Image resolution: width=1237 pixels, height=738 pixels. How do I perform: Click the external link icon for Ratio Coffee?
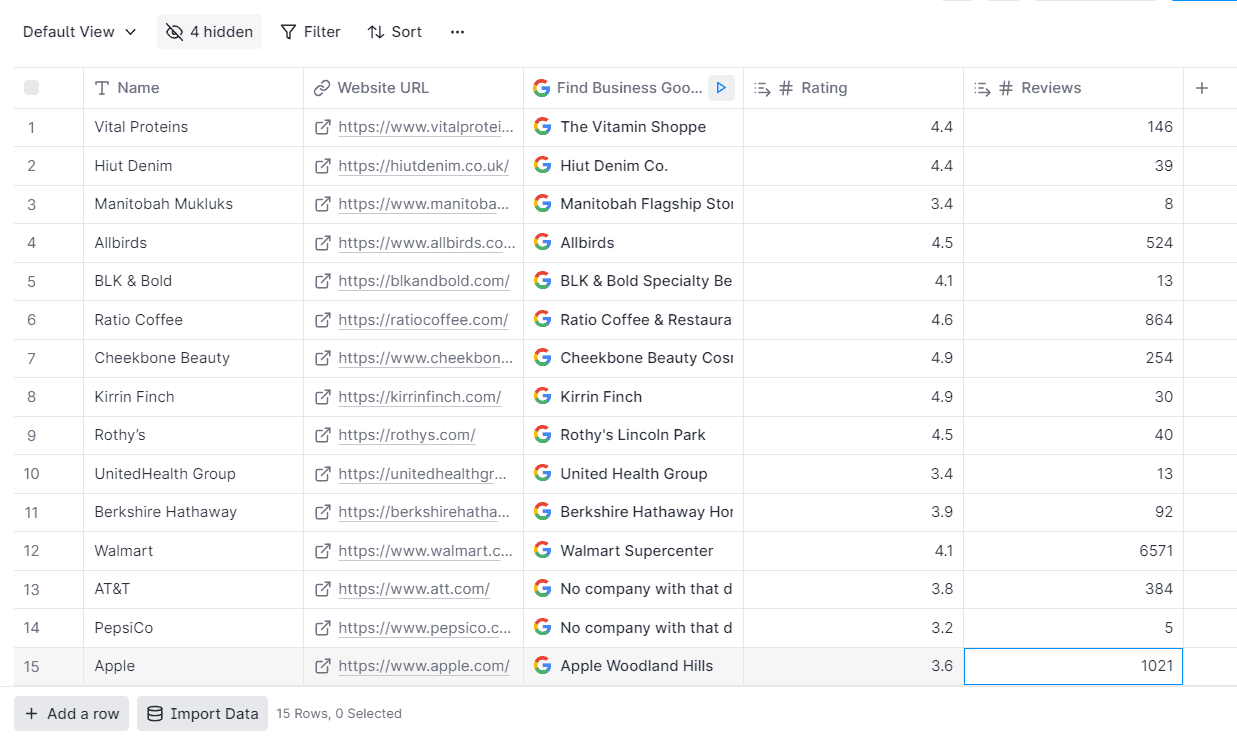tap(323, 320)
